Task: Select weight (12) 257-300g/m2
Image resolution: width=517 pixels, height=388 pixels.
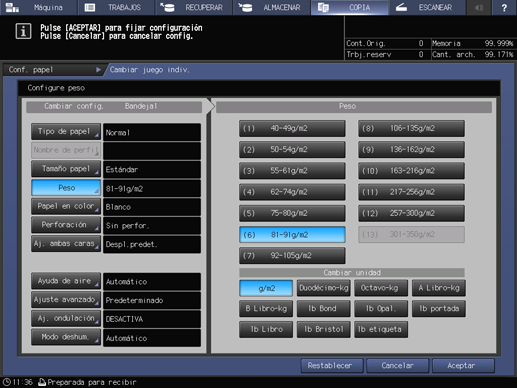Action: [x=411, y=213]
